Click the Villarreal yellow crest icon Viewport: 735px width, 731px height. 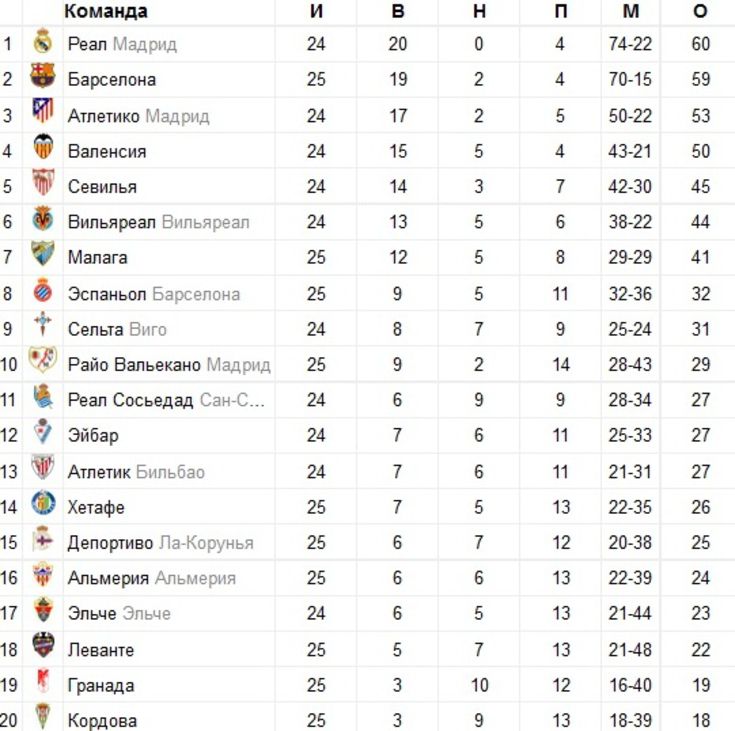[x=43, y=218]
